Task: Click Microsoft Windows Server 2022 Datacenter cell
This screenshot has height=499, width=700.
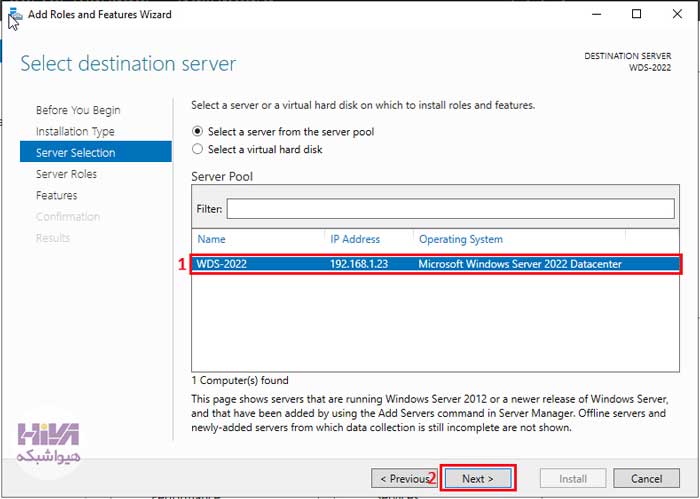Action: [520, 264]
